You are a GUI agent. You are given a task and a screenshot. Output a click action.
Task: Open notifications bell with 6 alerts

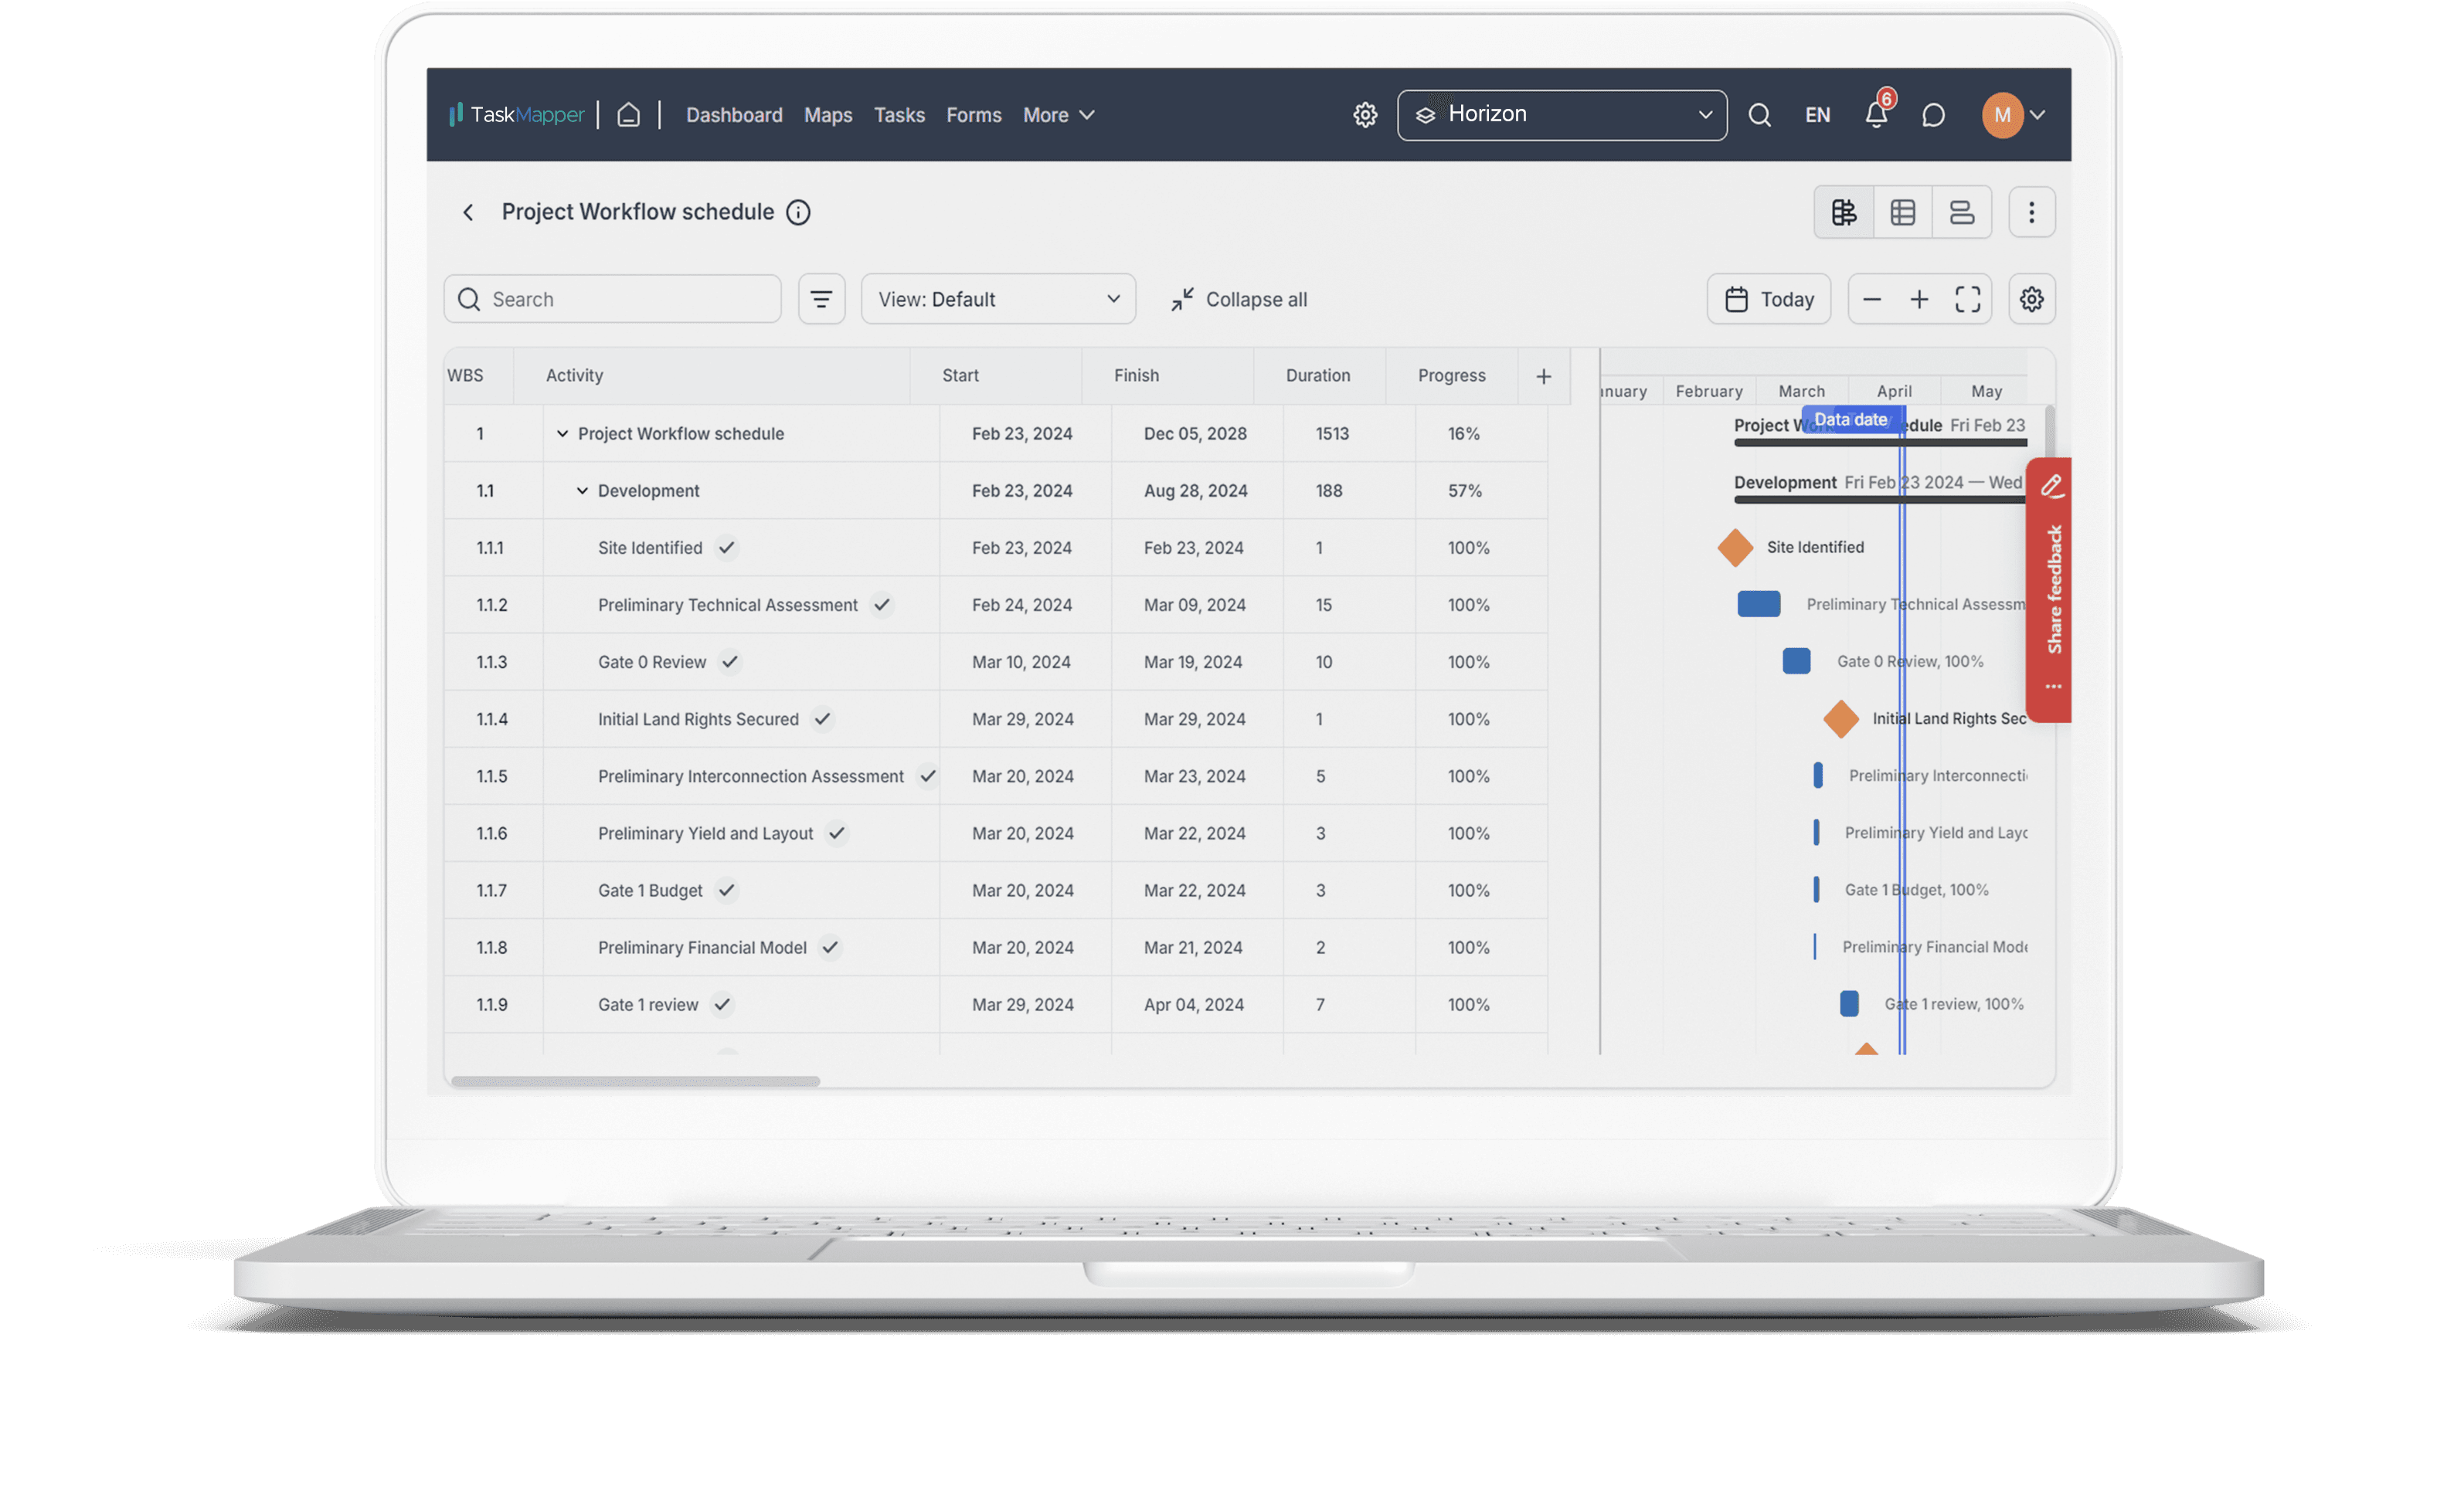(1876, 114)
